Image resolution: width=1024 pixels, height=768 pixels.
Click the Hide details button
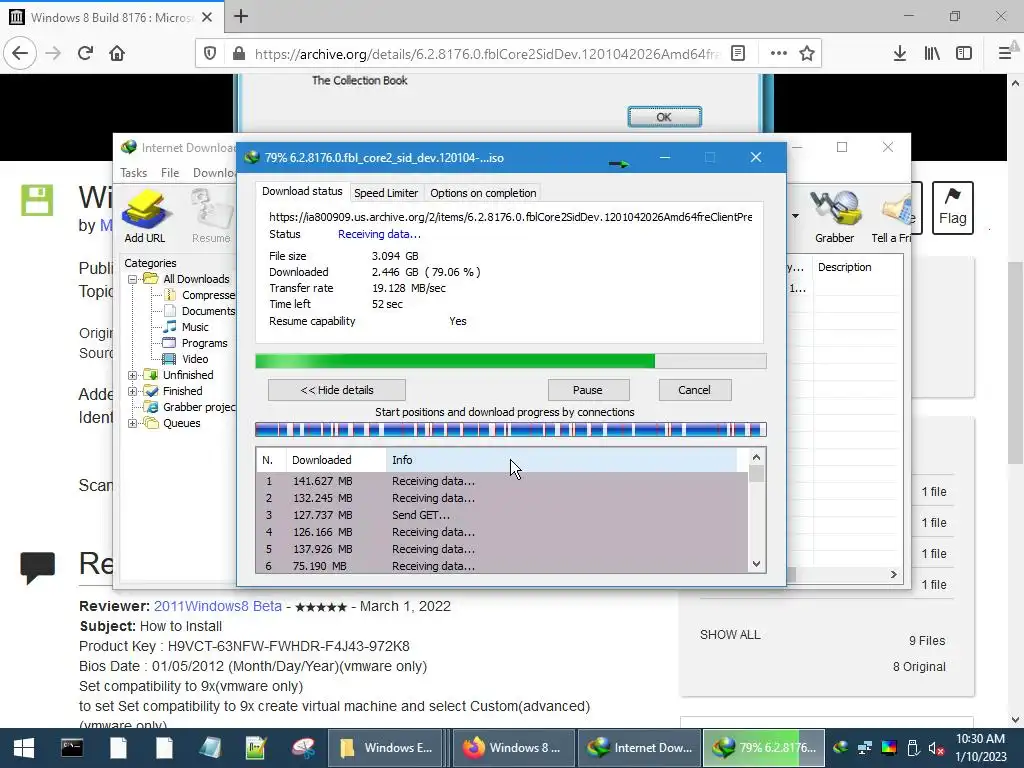tap(337, 390)
